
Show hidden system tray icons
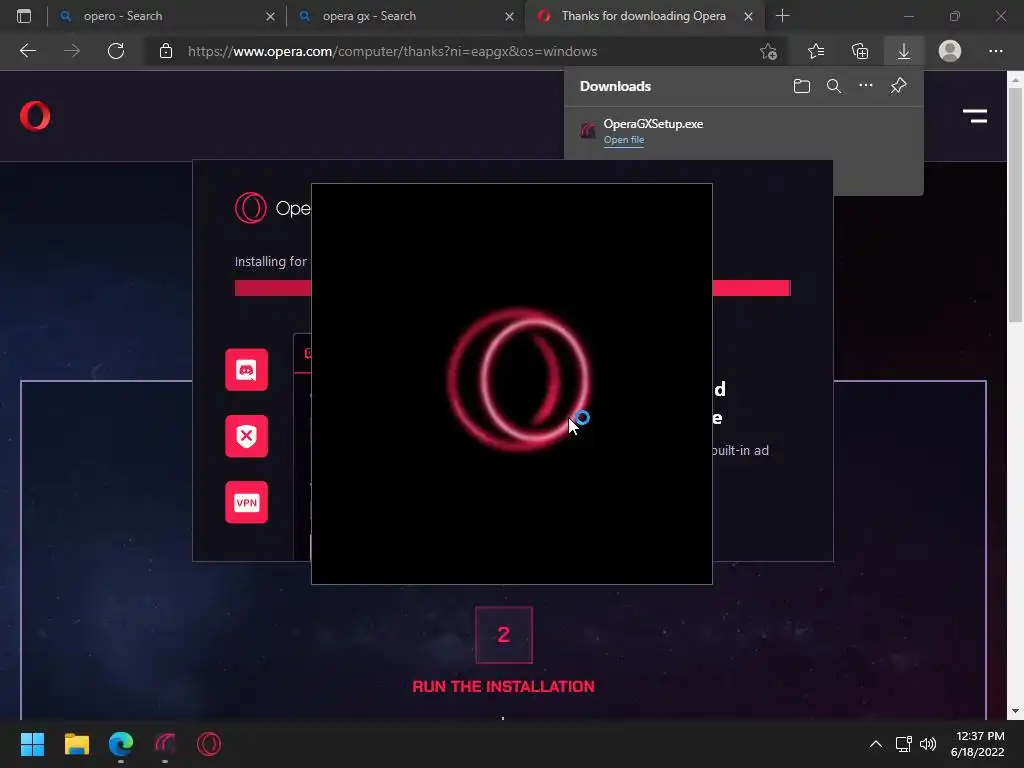pos(876,744)
